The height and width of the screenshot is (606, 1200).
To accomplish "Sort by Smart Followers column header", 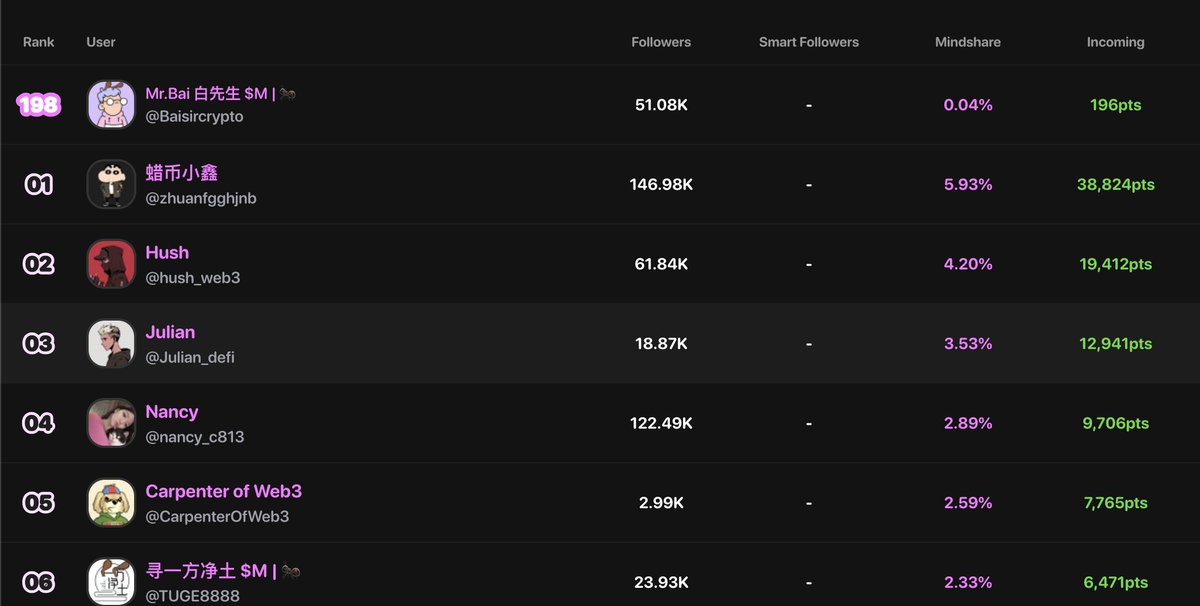I will 808,42.
